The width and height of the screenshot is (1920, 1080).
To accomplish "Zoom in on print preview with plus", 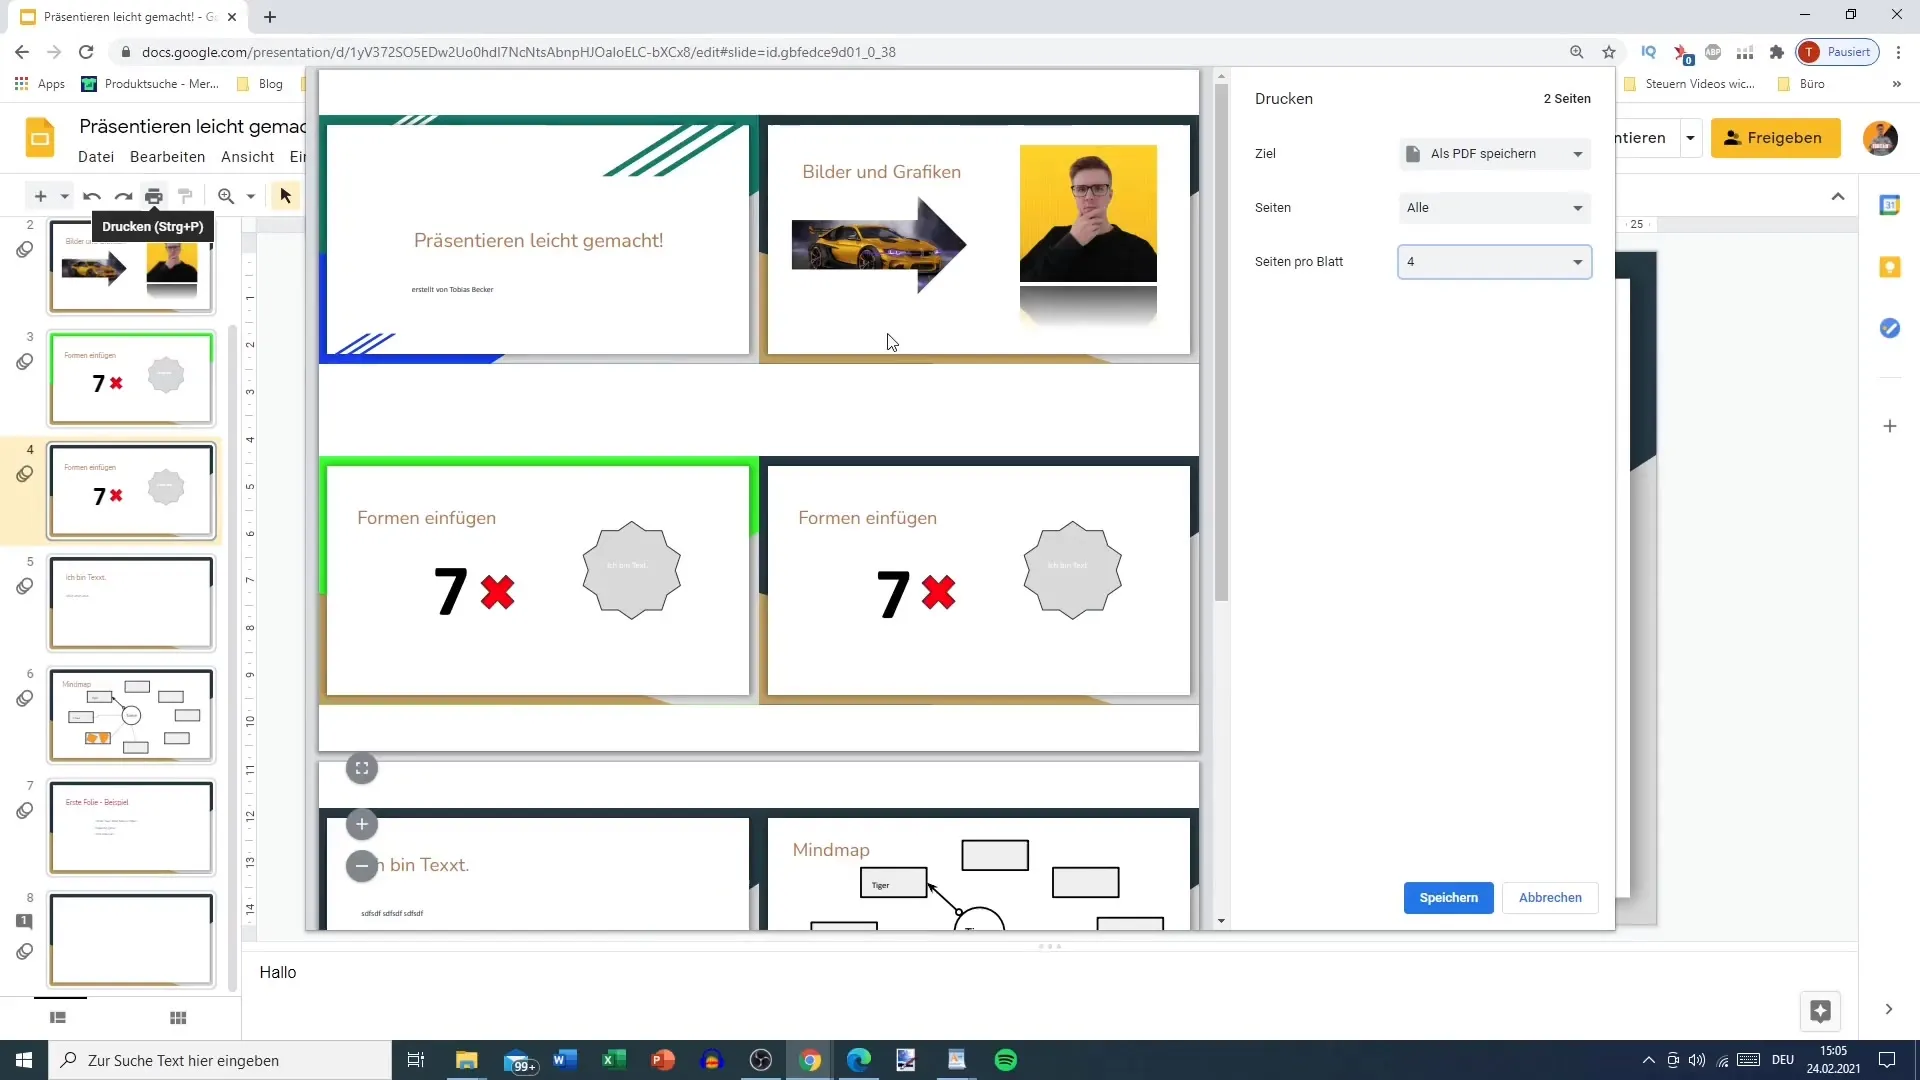I will click(x=362, y=824).
